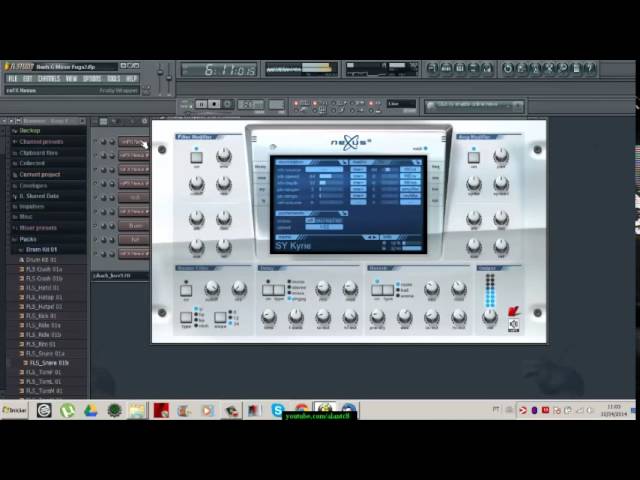Click the scissors audio editor toolbar icon
The image size is (640, 480).
(x=549, y=68)
